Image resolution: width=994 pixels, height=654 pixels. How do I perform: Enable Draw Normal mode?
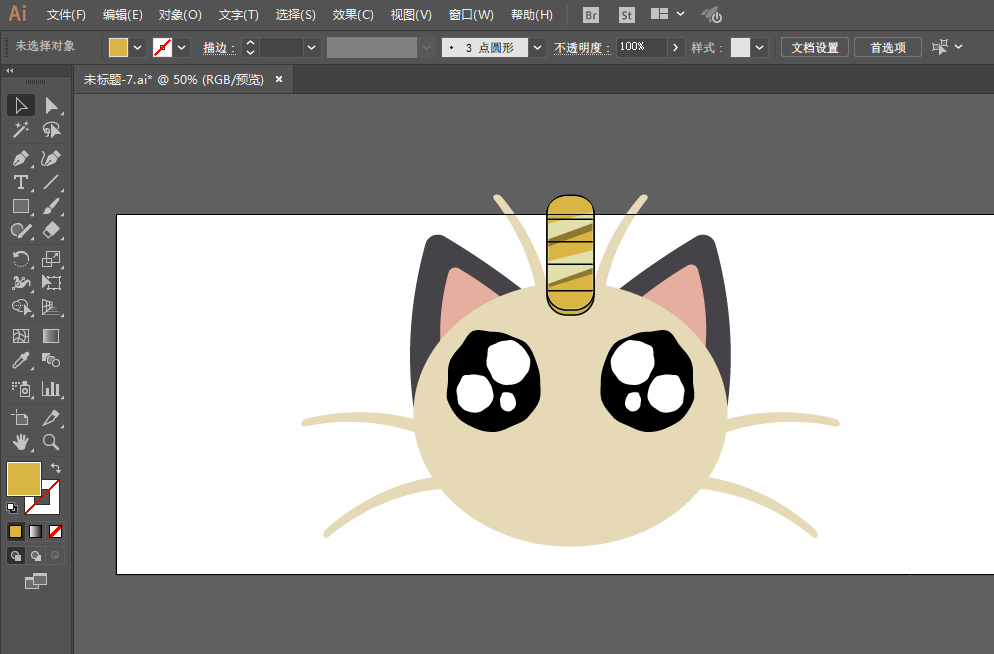(x=16, y=556)
